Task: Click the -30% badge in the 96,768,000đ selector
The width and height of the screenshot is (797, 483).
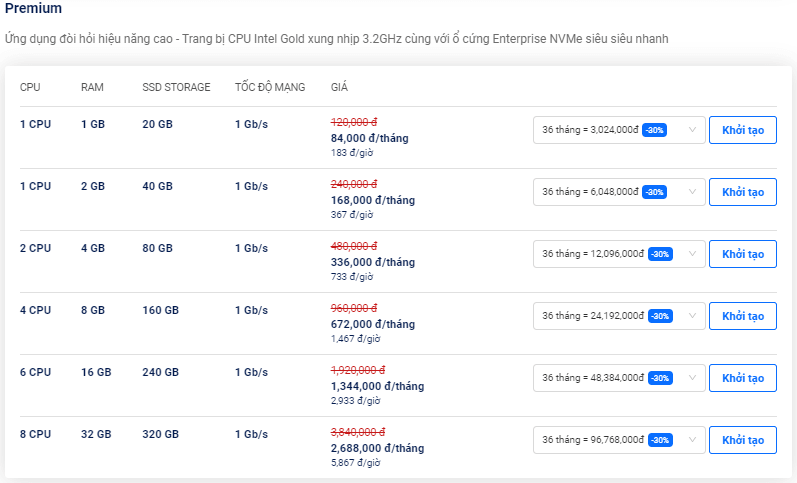Action: coord(660,440)
